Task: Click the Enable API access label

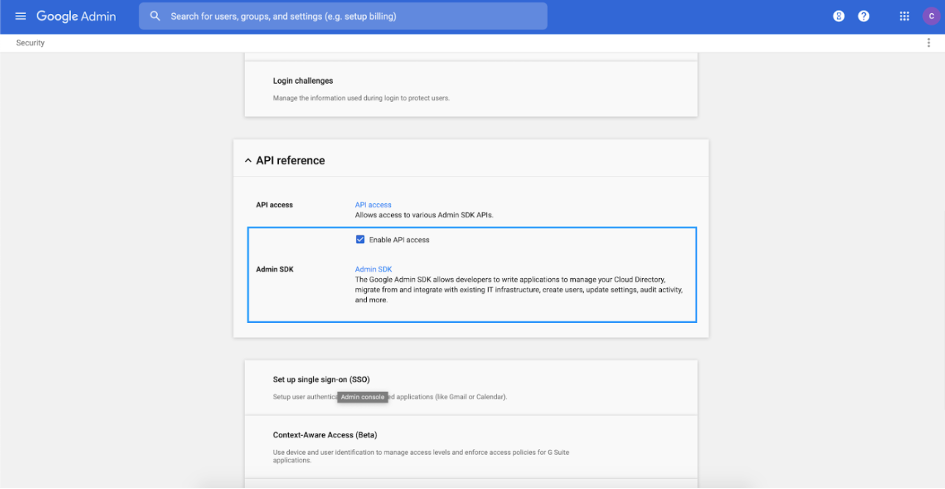Action: (399, 239)
